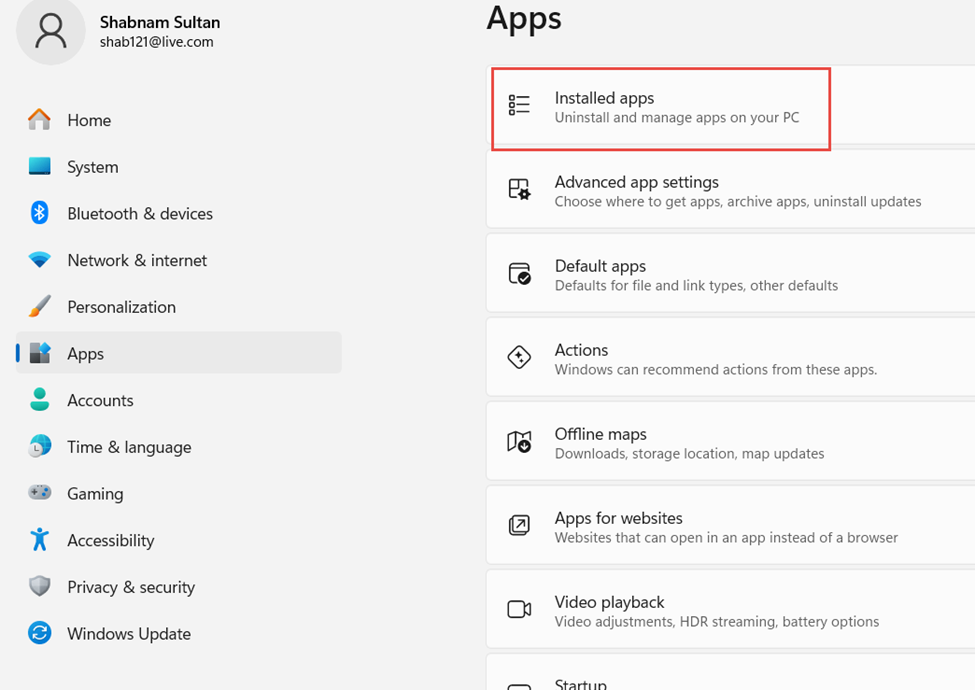Image resolution: width=975 pixels, height=690 pixels.
Task: Open Home in the sidebar
Action: tap(178, 120)
